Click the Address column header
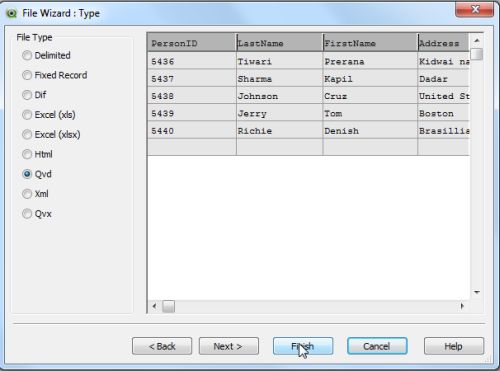 pyautogui.click(x=443, y=43)
